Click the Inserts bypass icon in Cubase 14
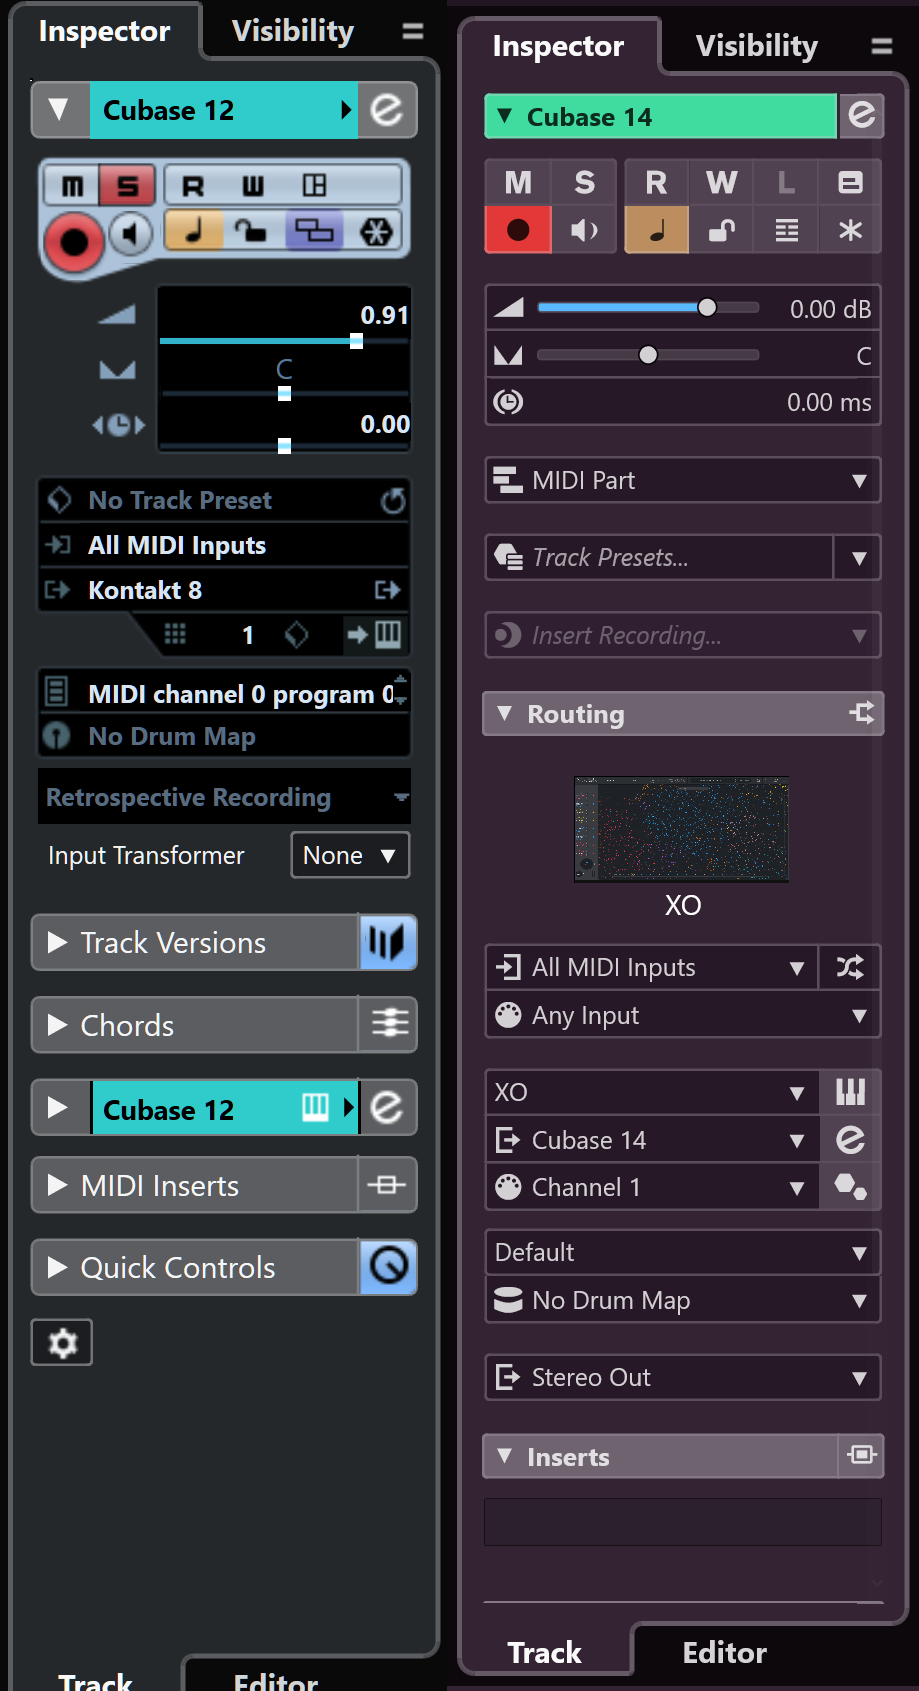The height and width of the screenshot is (1691, 919). click(x=861, y=1455)
